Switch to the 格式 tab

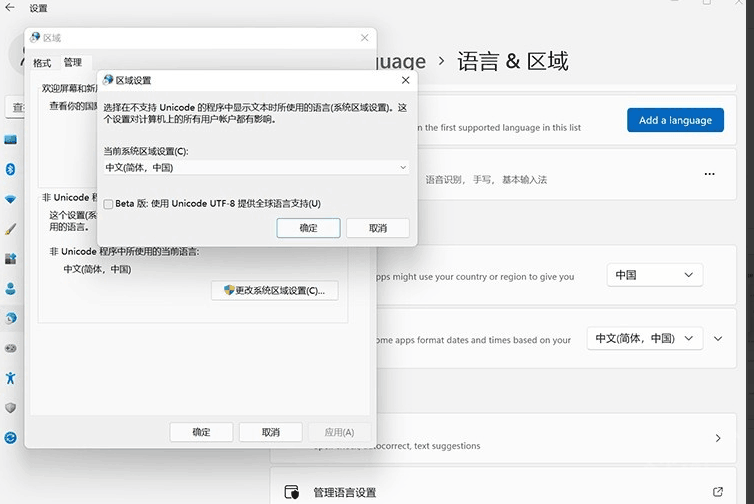[42, 63]
